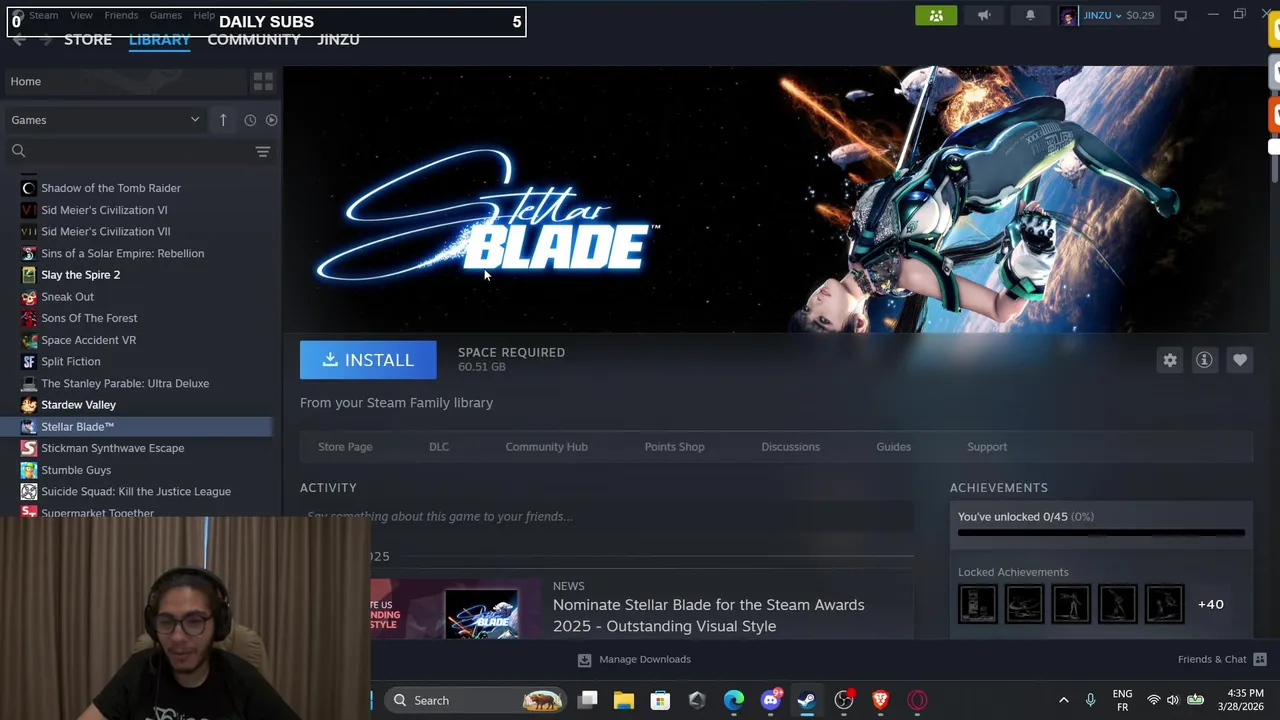Image resolution: width=1280 pixels, height=720 pixels.
Task: Open the Steam Awards news thumbnail
Action: click(455, 609)
